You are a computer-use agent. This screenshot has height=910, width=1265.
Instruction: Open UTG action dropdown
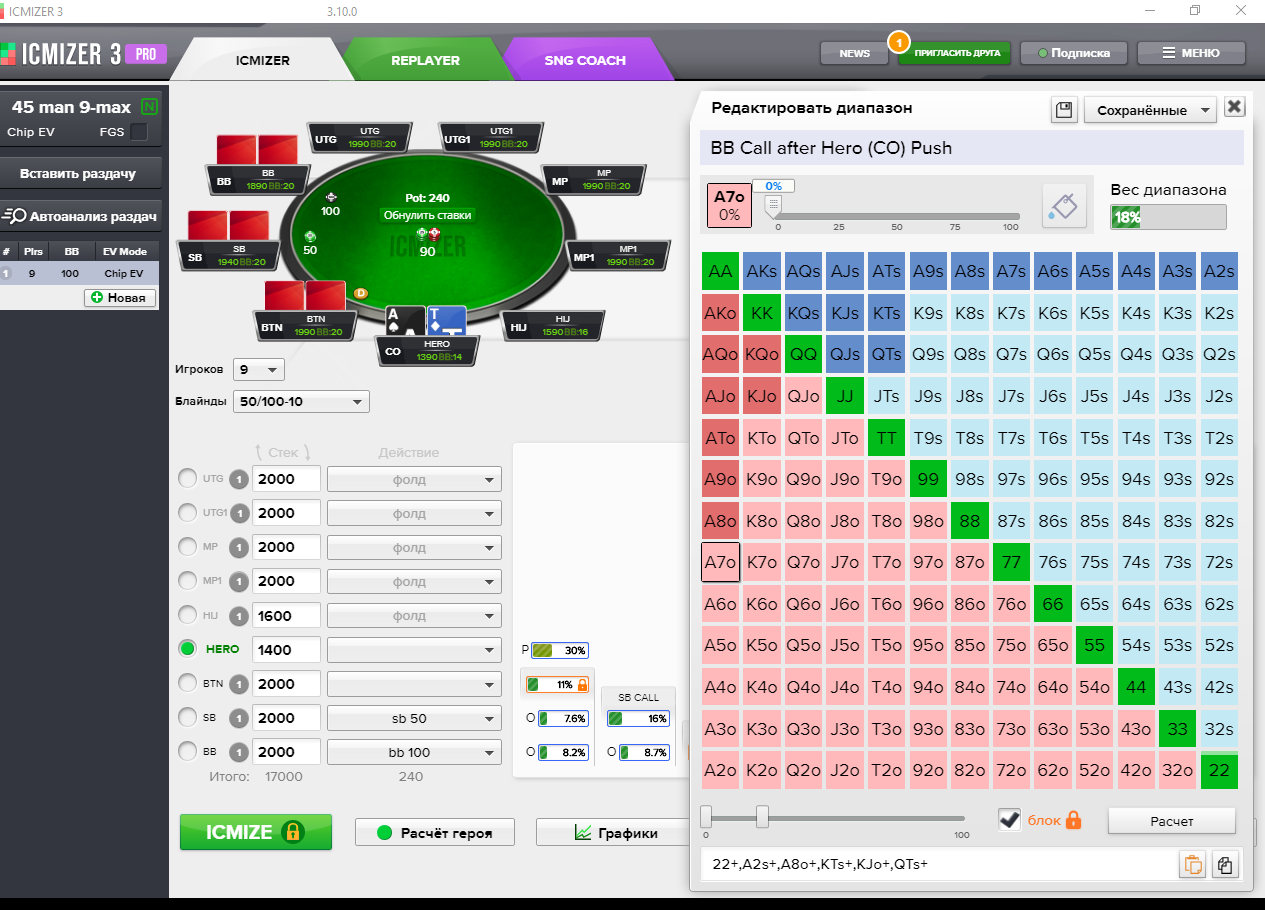tap(414, 479)
